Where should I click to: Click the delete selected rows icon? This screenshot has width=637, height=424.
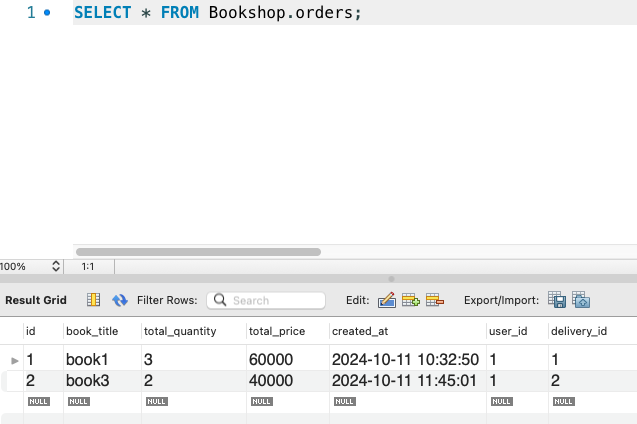click(x=435, y=300)
